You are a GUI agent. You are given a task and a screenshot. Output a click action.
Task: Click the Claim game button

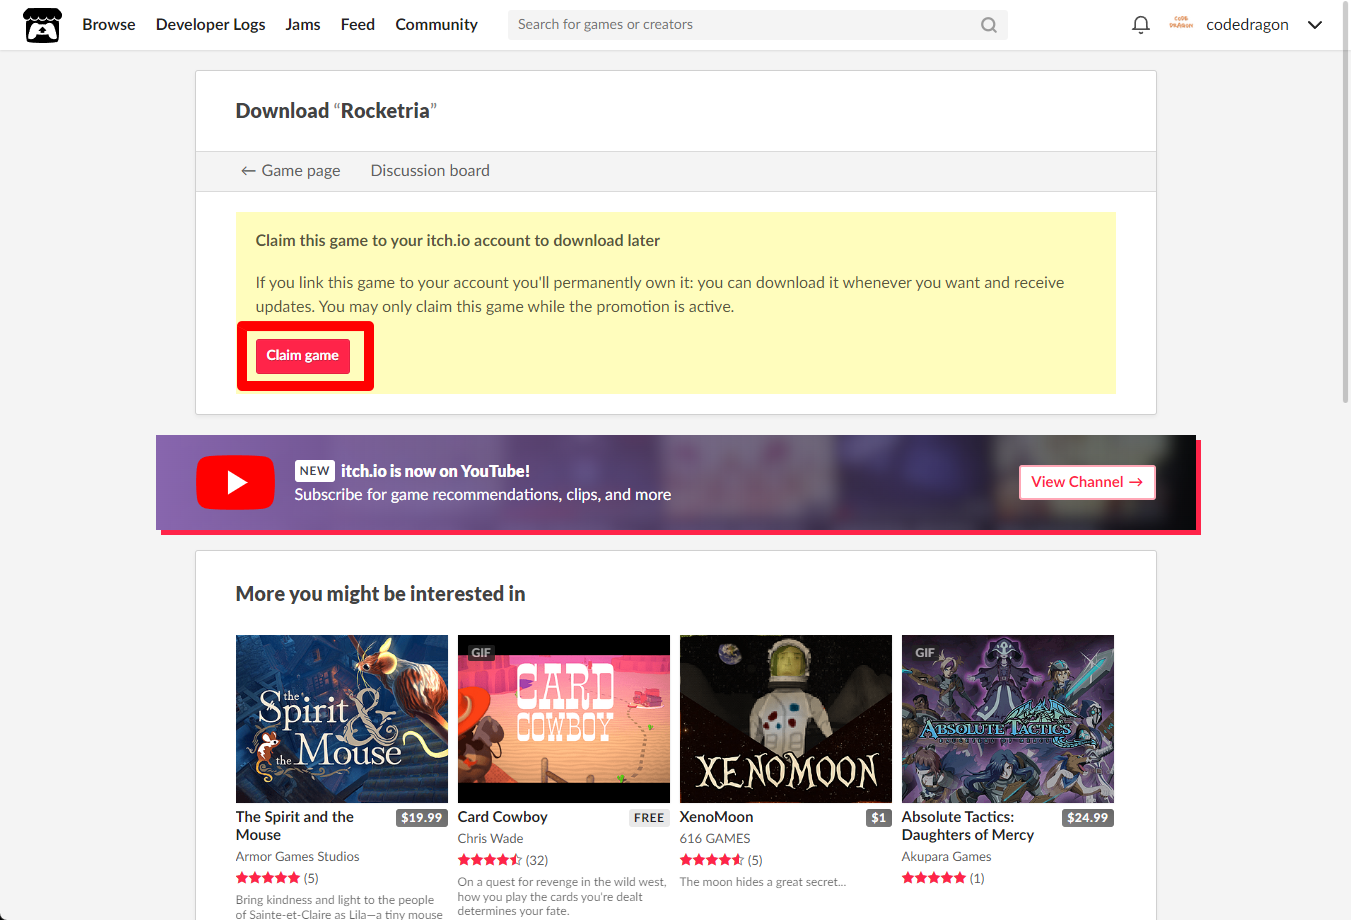pos(303,356)
